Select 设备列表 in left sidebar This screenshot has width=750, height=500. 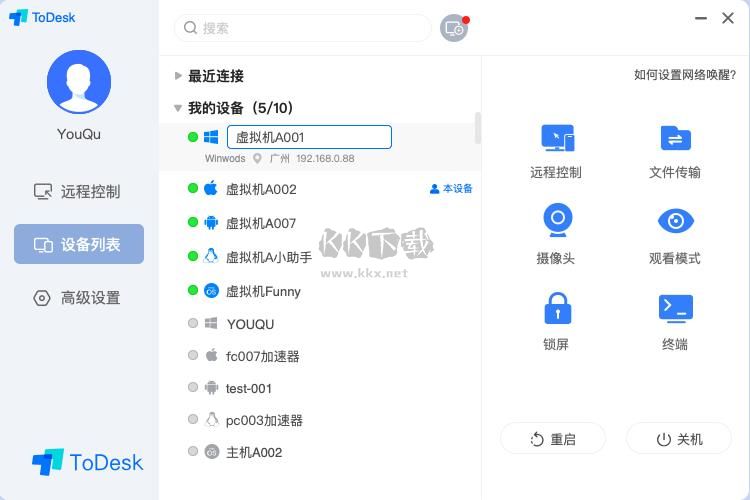79,244
